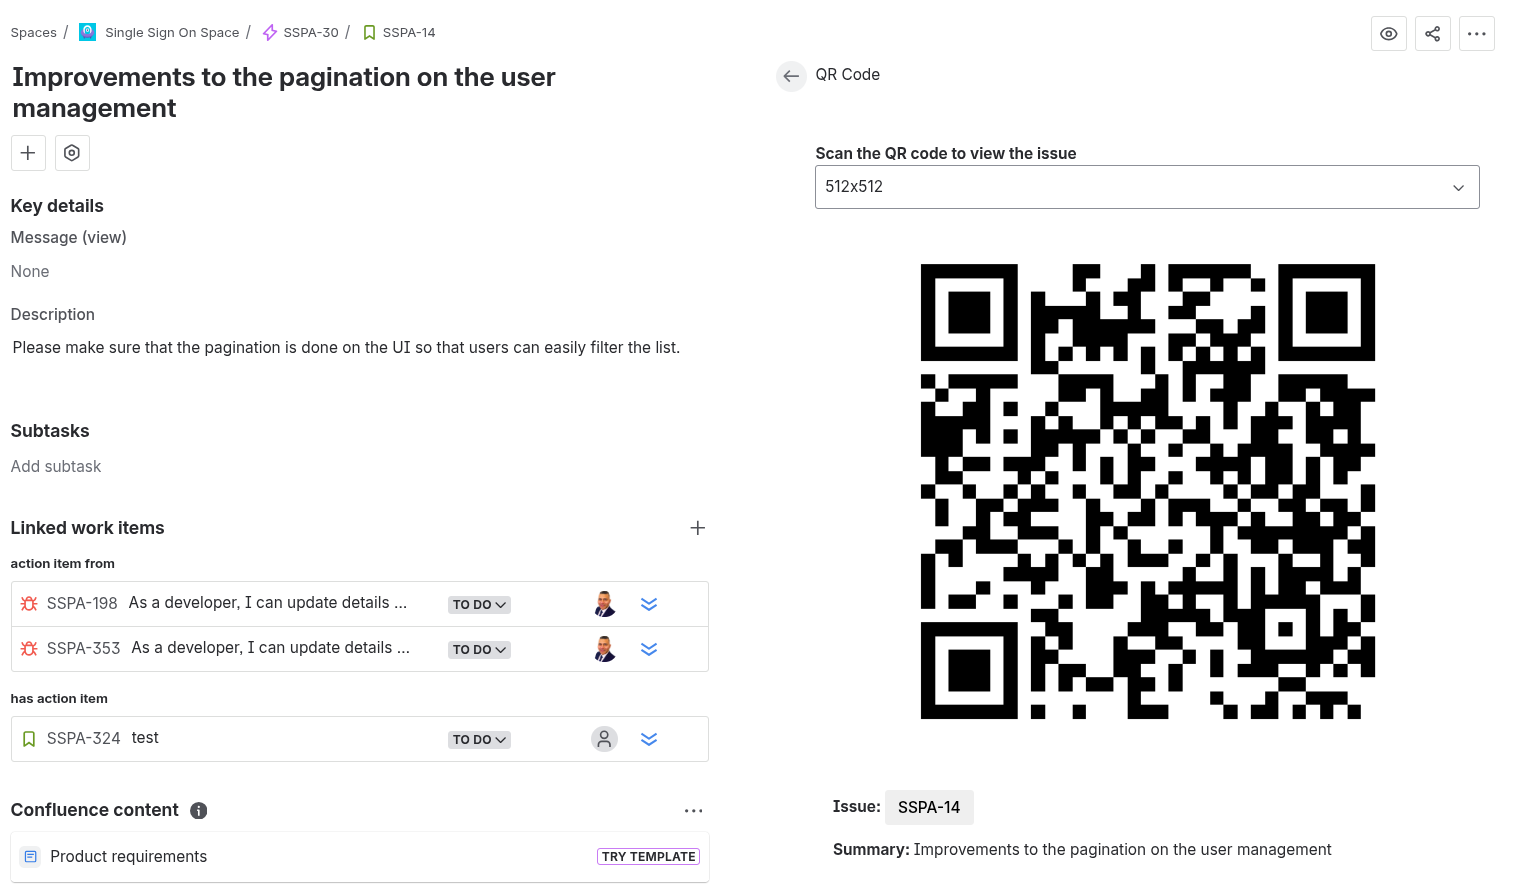1524x893 pixels.
Task: Open the 512x512 size dropdown
Action: (1147, 187)
